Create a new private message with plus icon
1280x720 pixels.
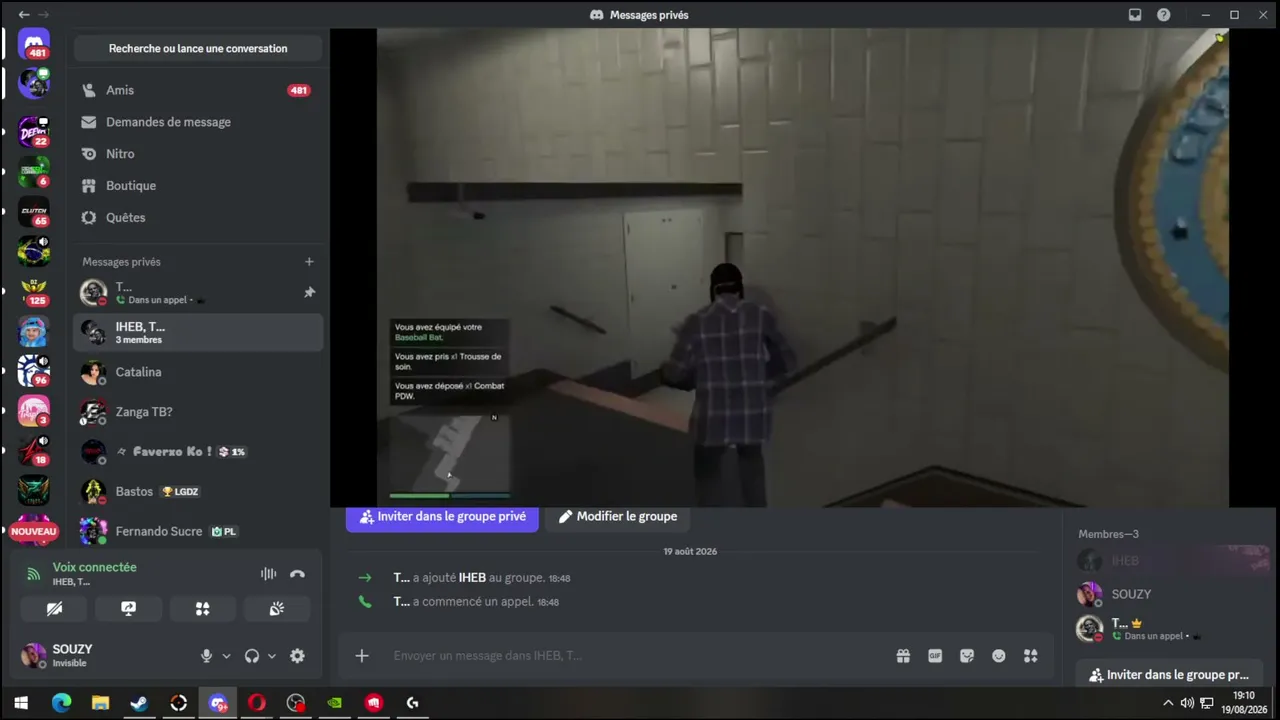(309, 262)
